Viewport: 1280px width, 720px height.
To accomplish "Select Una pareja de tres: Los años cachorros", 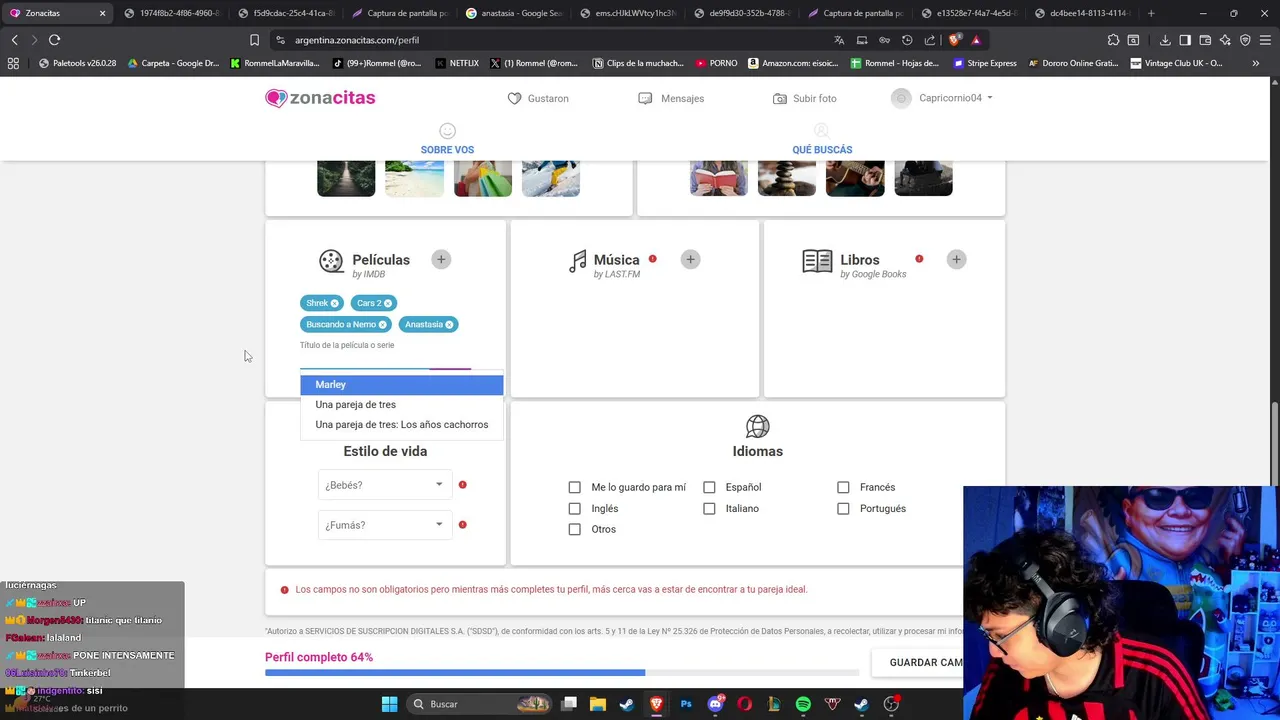I will click(x=401, y=424).
